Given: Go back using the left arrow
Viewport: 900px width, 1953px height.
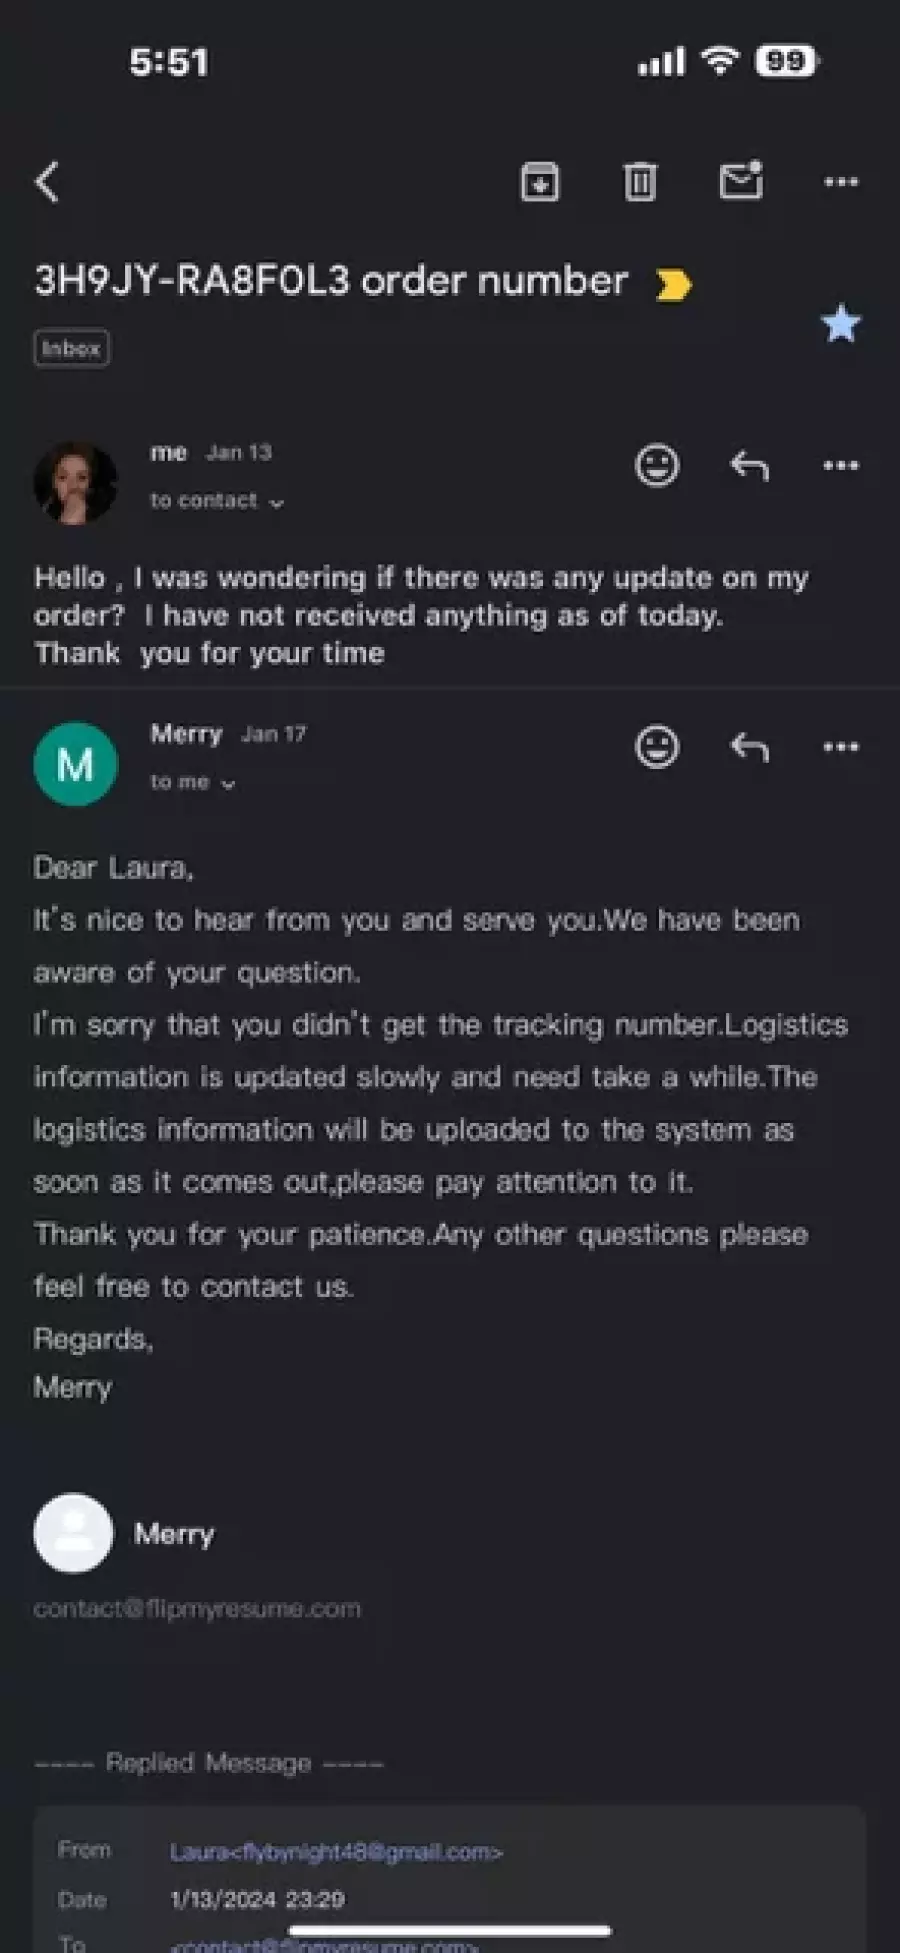Looking at the screenshot, I should click(x=47, y=182).
